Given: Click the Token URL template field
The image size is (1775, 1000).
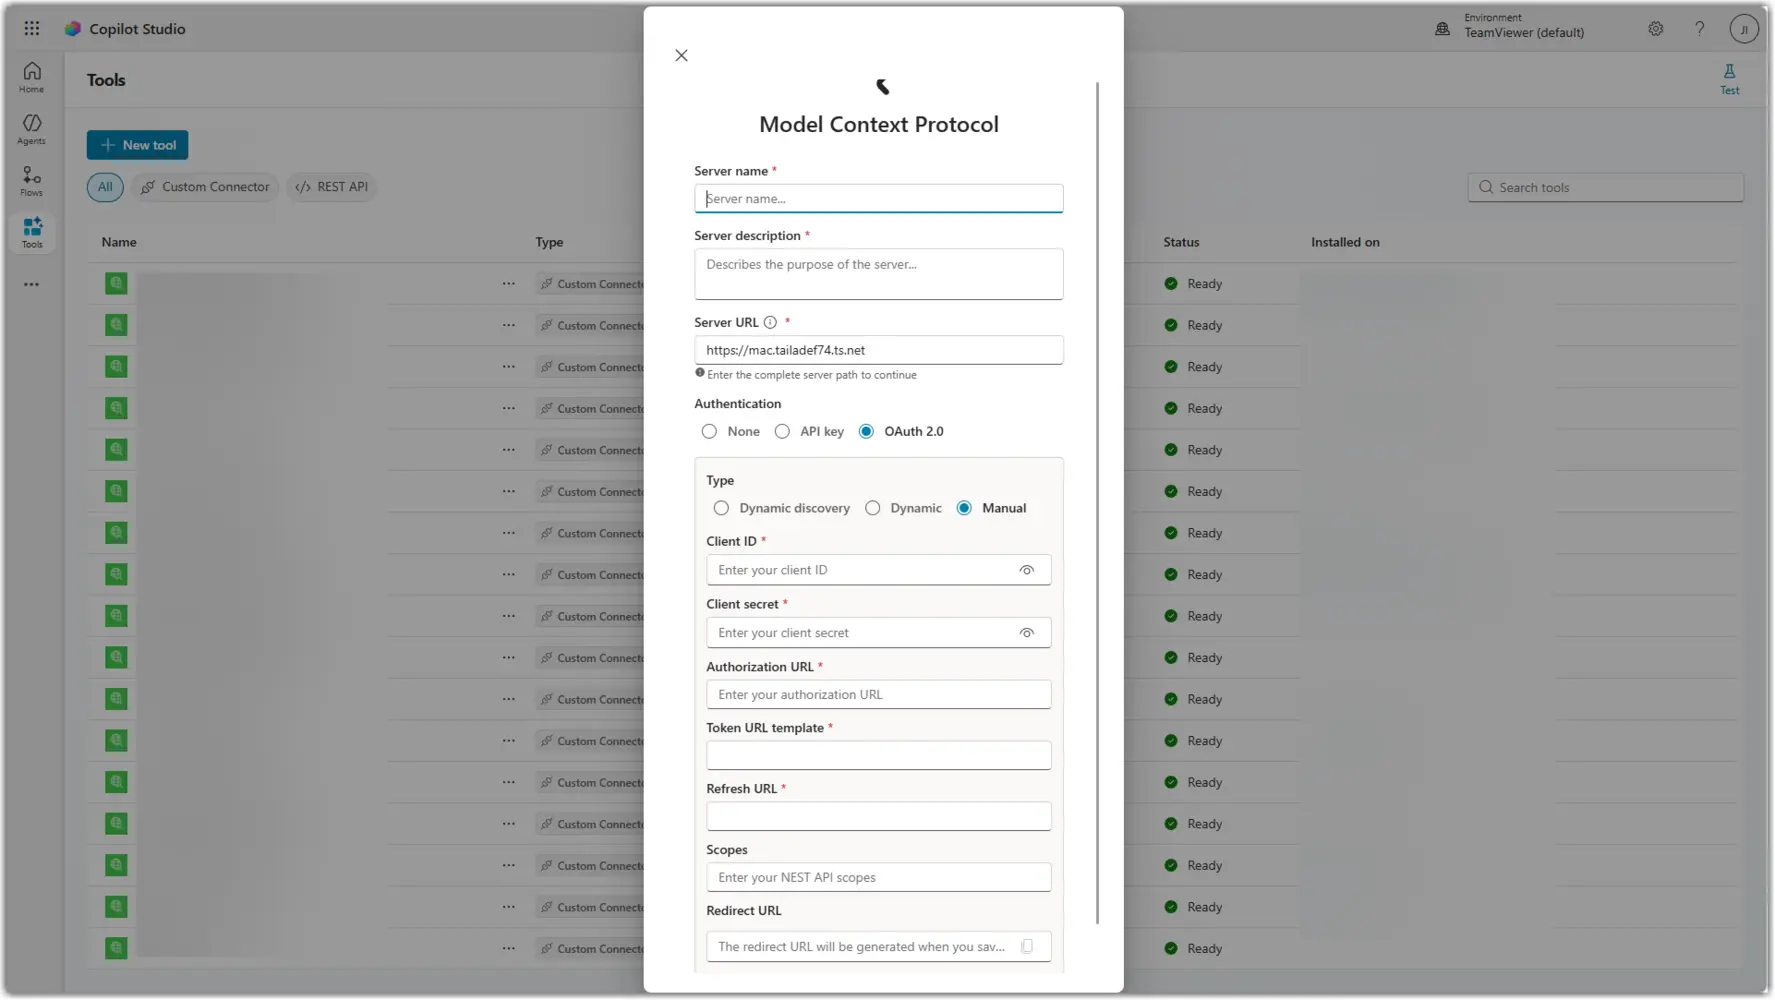Looking at the screenshot, I should (879, 756).
